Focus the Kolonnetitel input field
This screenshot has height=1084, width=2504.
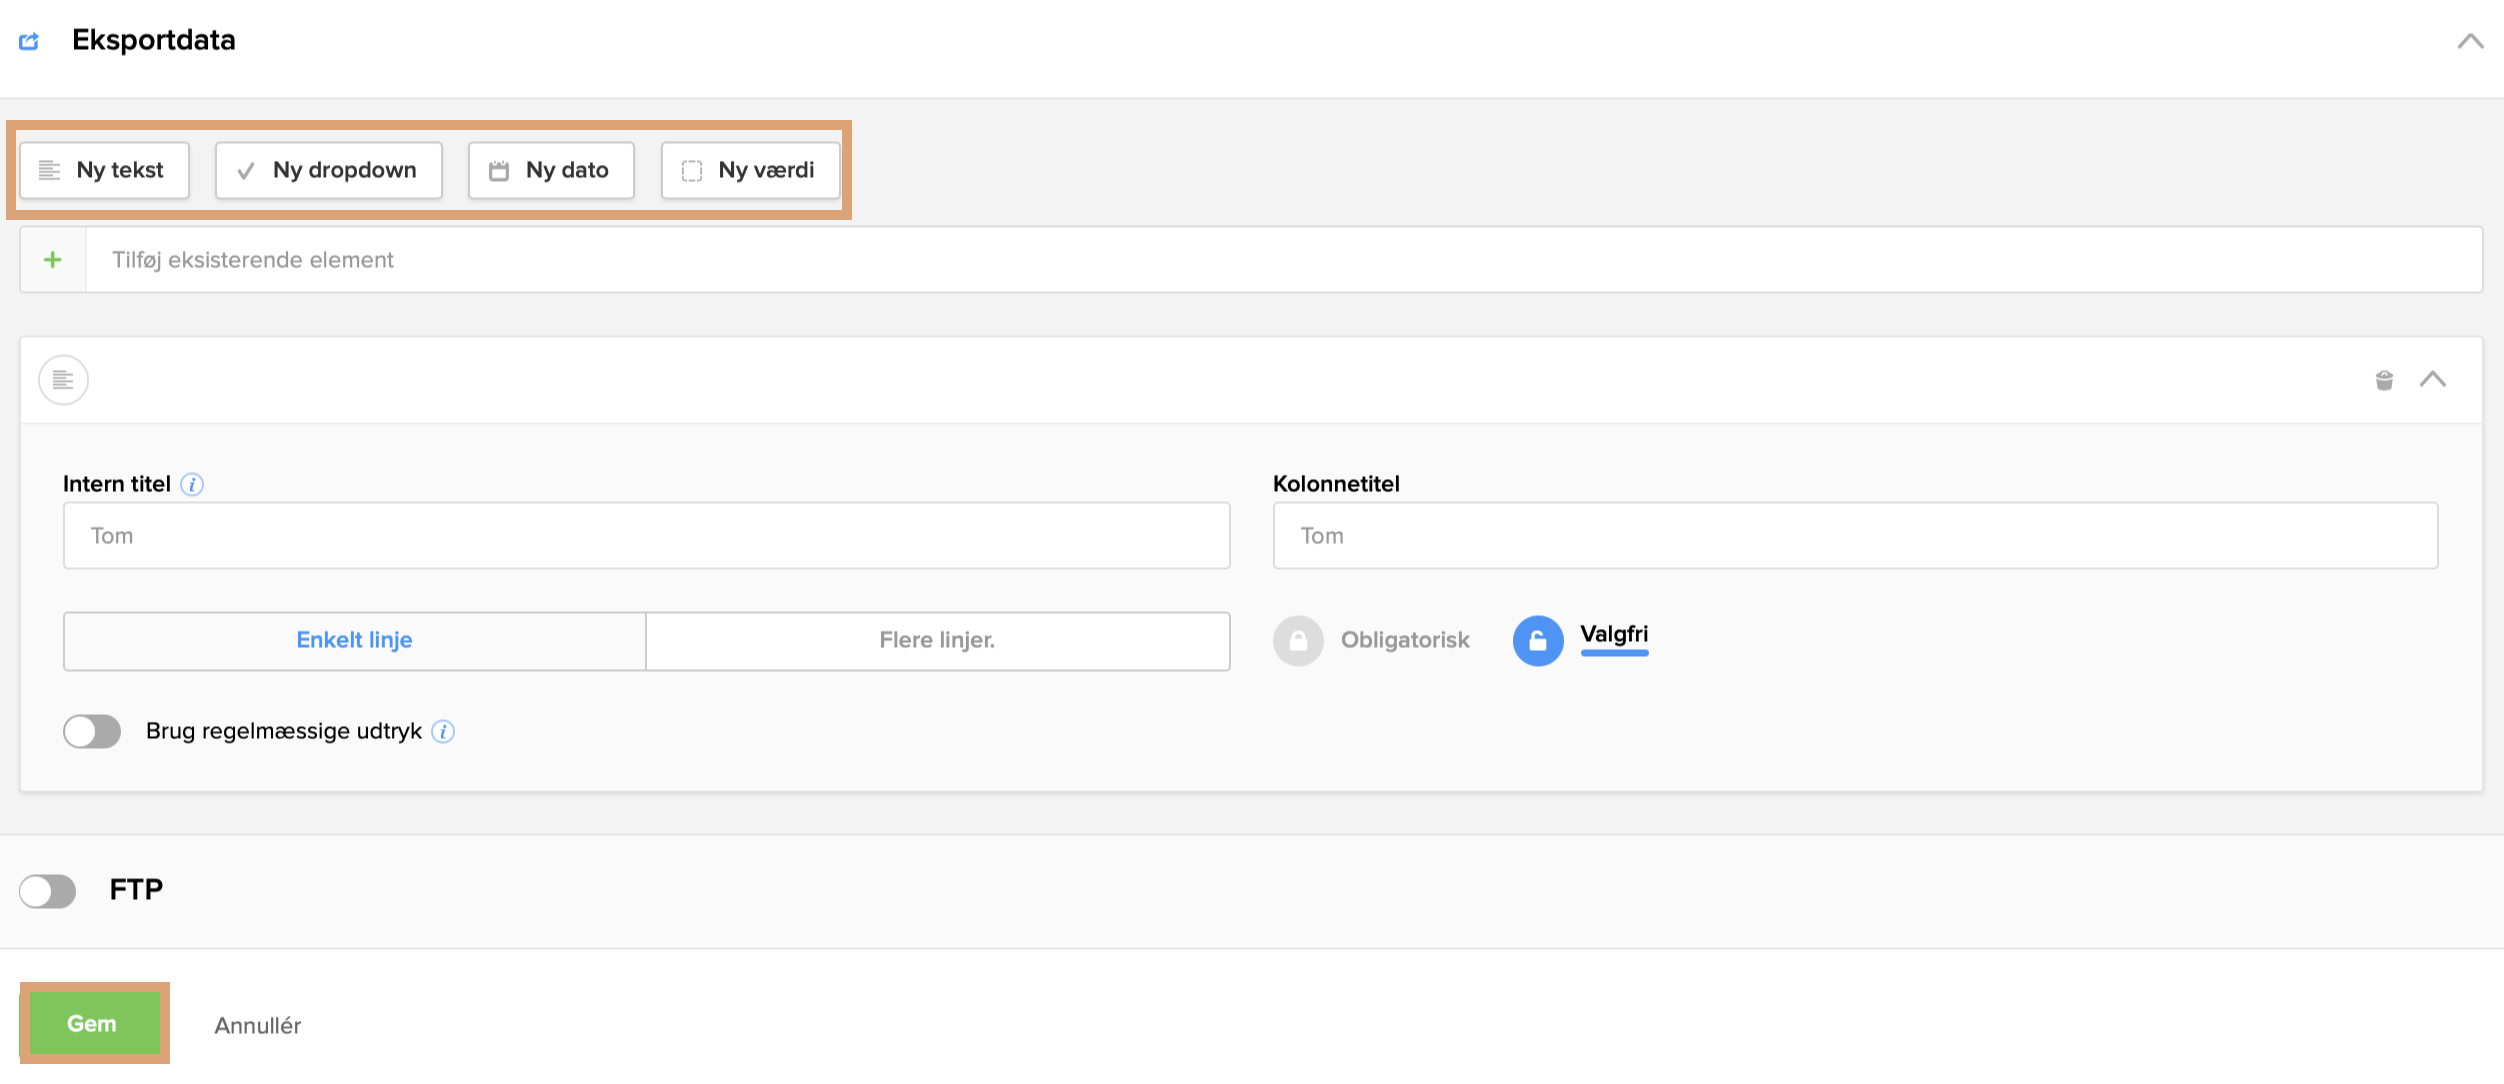[x=1855, y=536]
